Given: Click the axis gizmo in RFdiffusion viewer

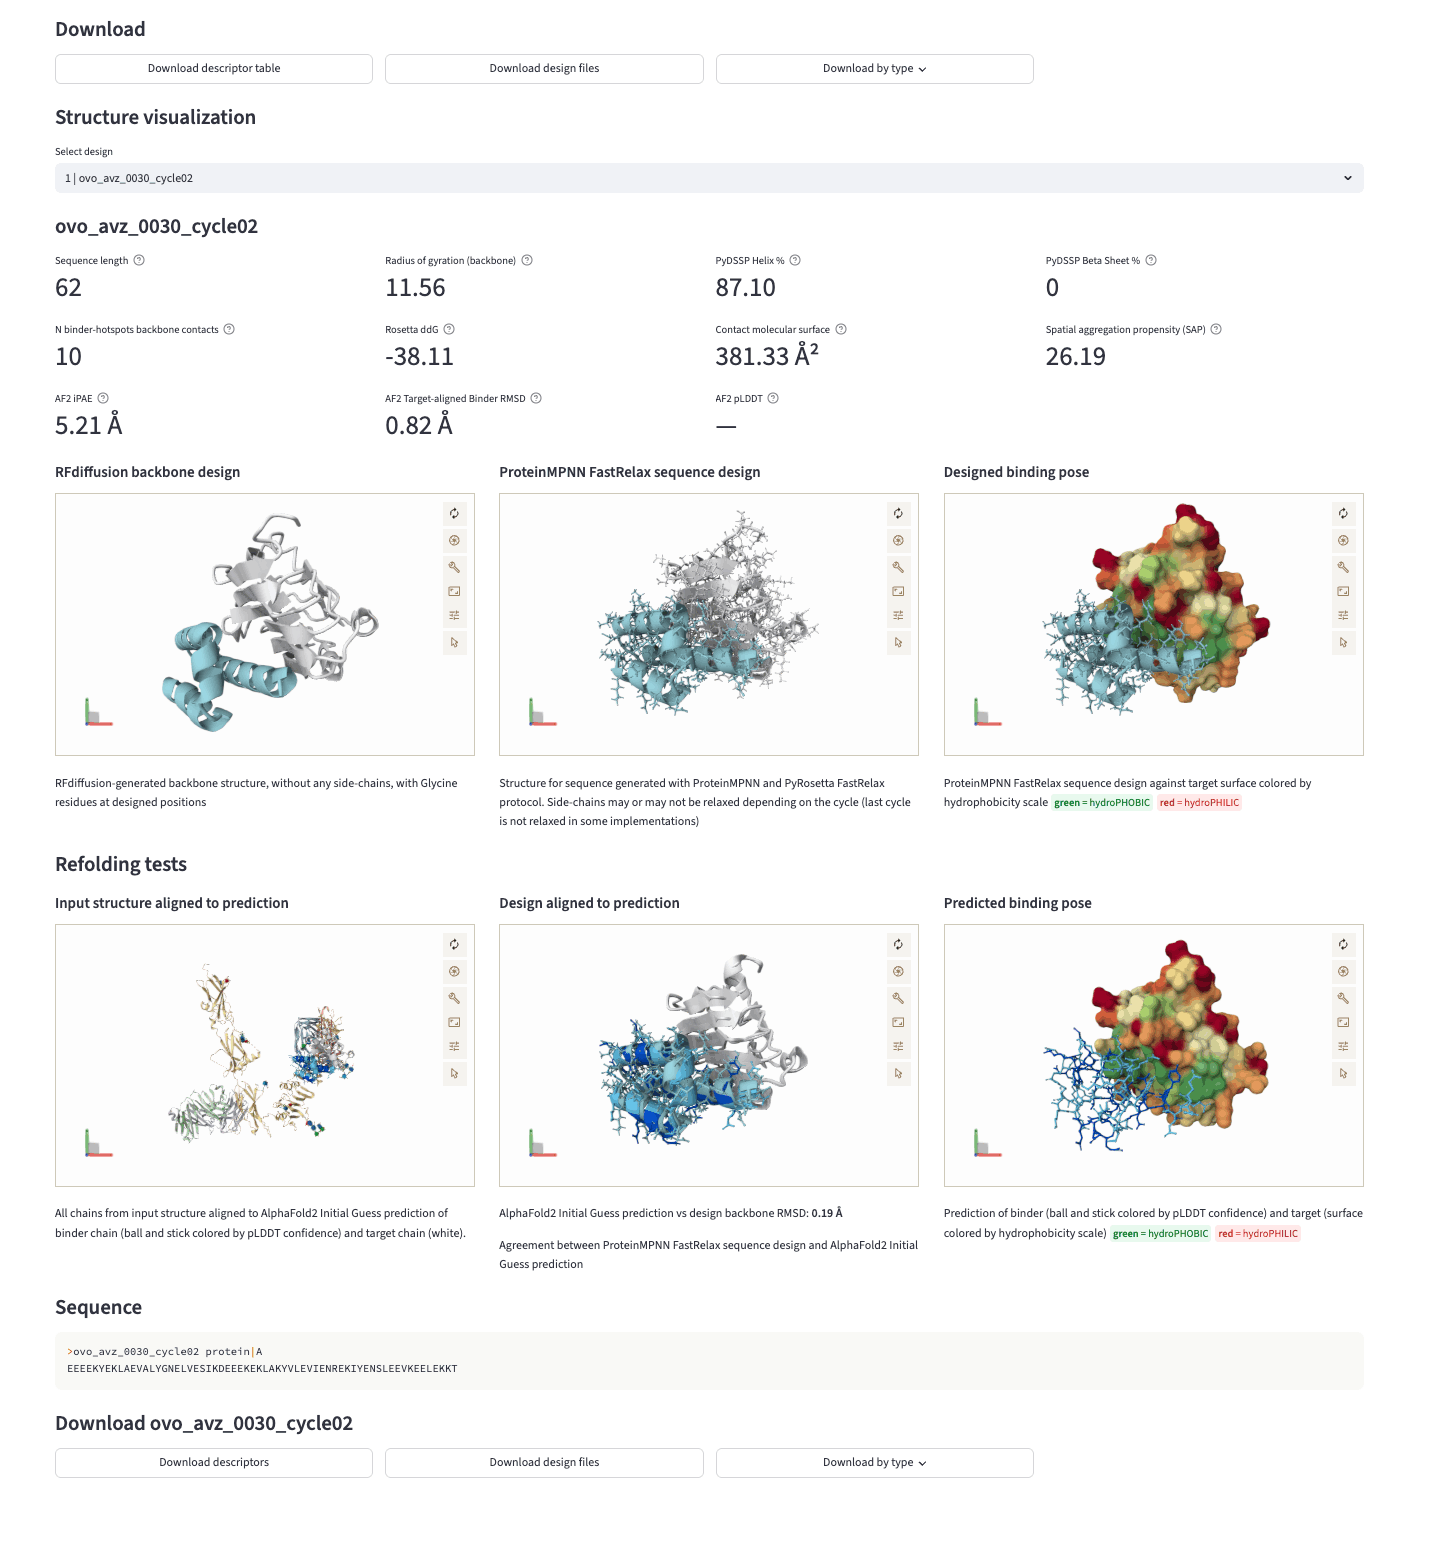Looking at the screenshot, I should (x=97, y=713).
